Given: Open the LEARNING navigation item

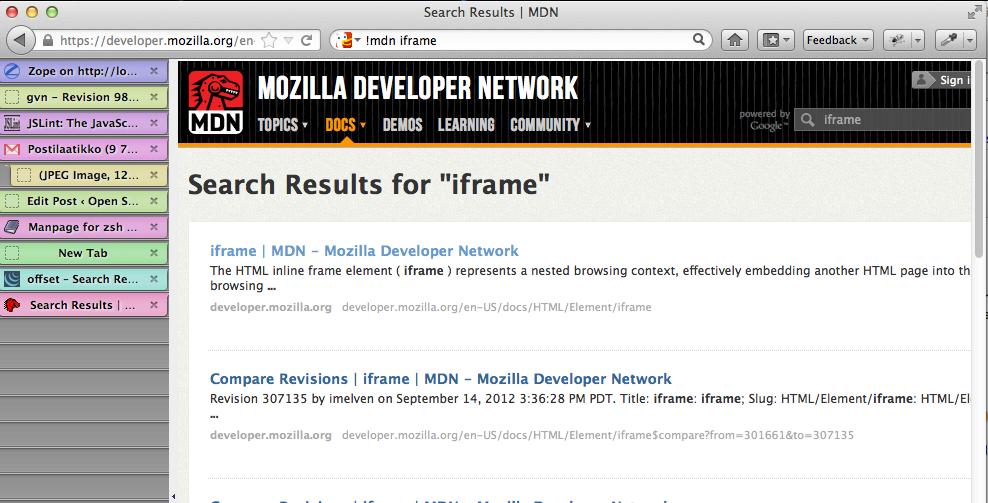Looking at the screenshot, I should [466, 125].
